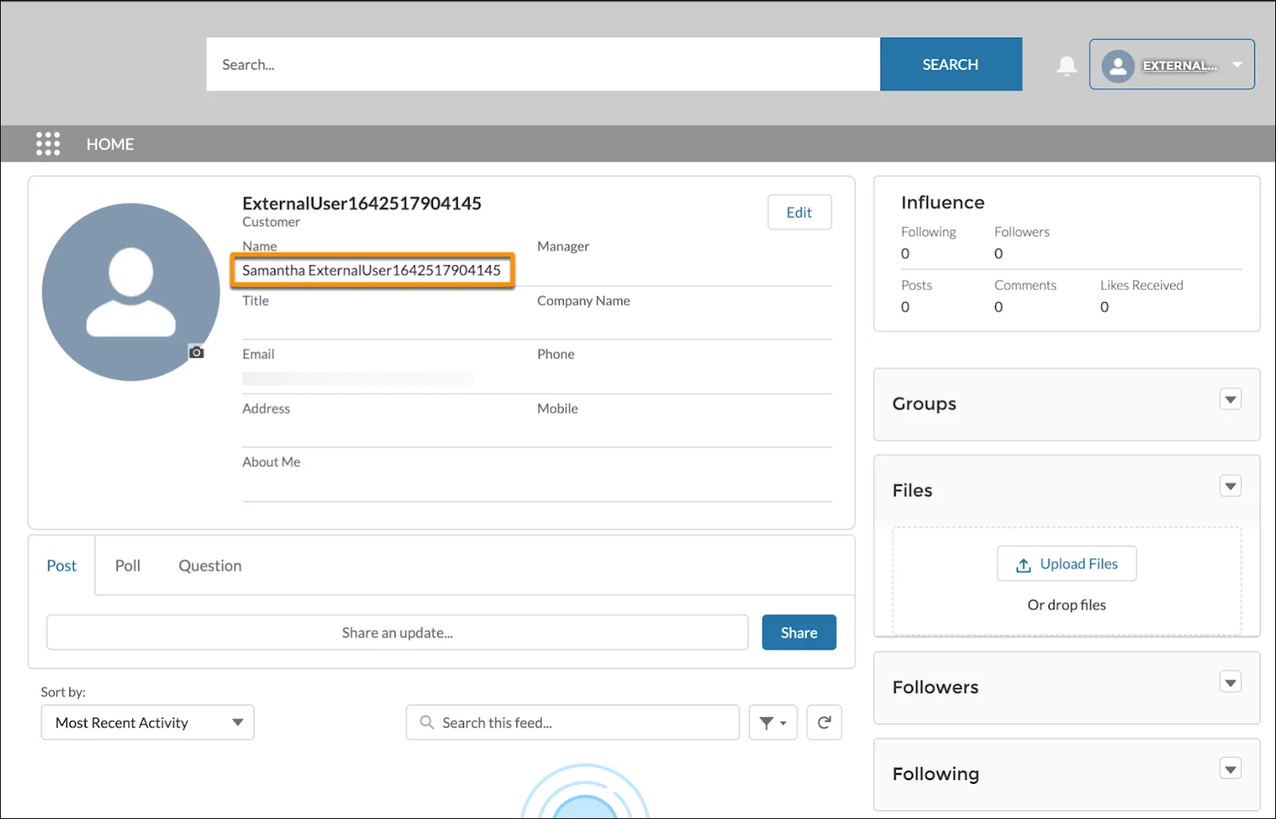Click the ExternalUser1642517904145 profile heading
The image size is (1276, 819).
click(362, 203)
